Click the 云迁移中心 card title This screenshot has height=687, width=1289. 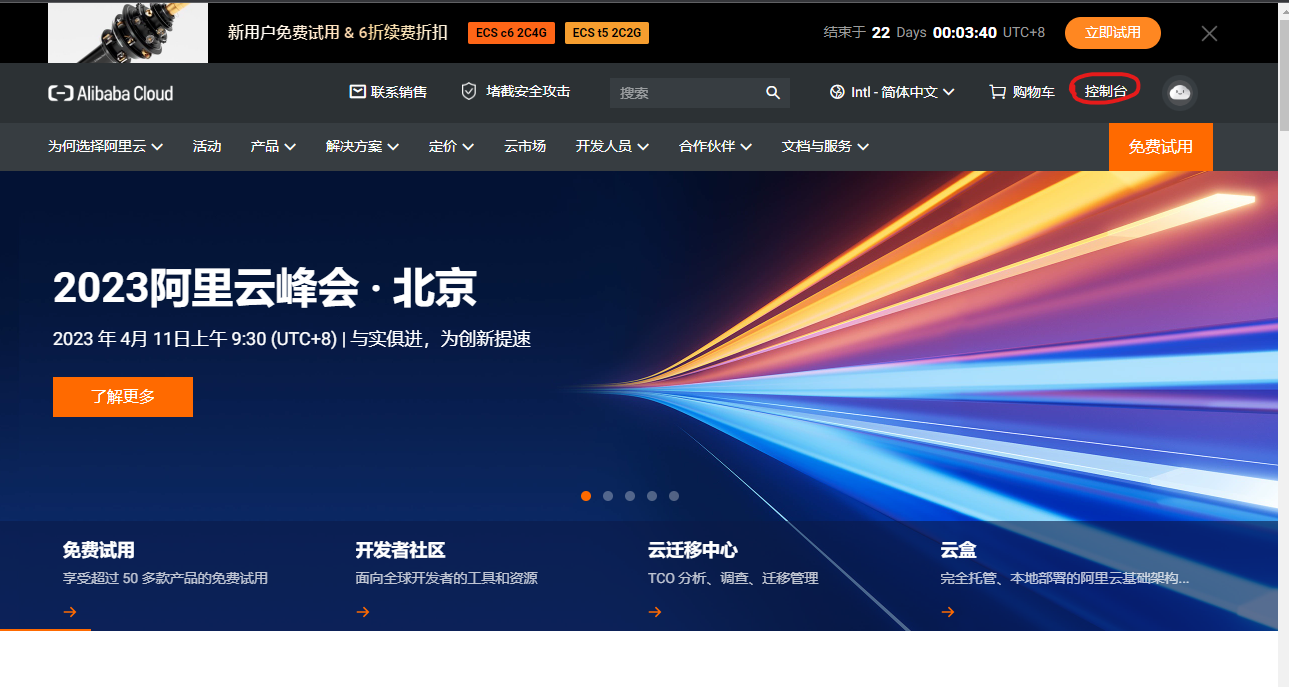click(x=693, y=550)
